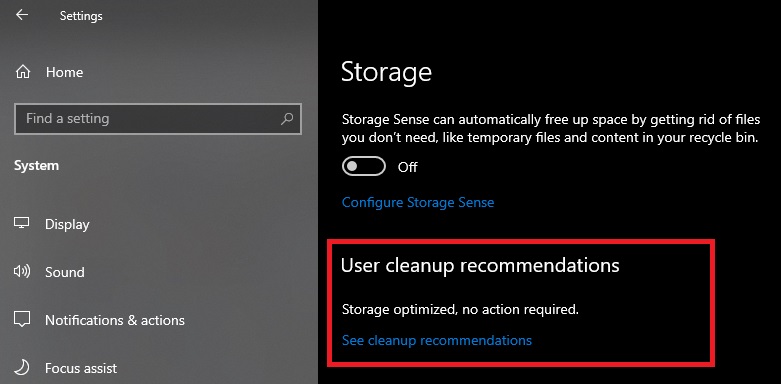Click the back arrow in Settings

[21, 15]
